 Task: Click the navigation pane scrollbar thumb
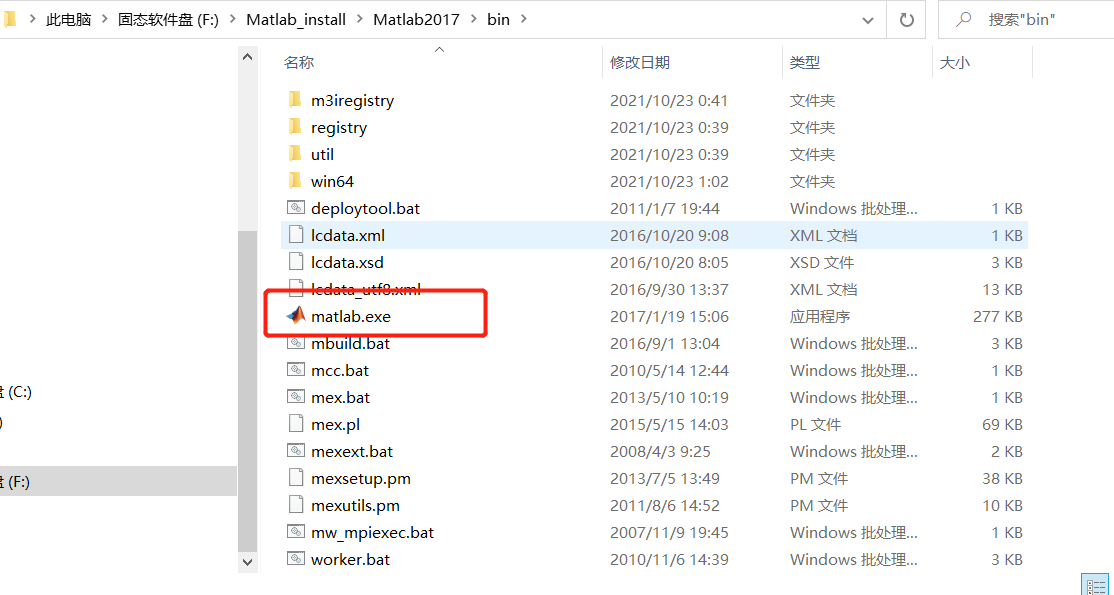247,390
